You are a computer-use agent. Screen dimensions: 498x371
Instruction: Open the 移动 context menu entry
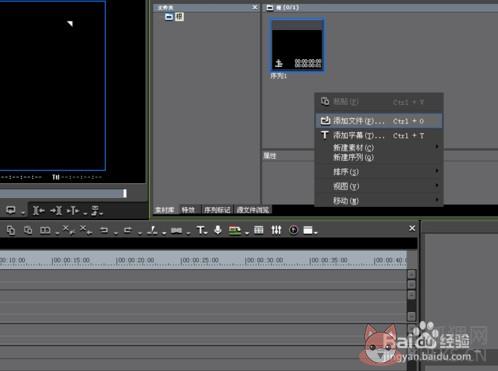[x=379, y=201]
